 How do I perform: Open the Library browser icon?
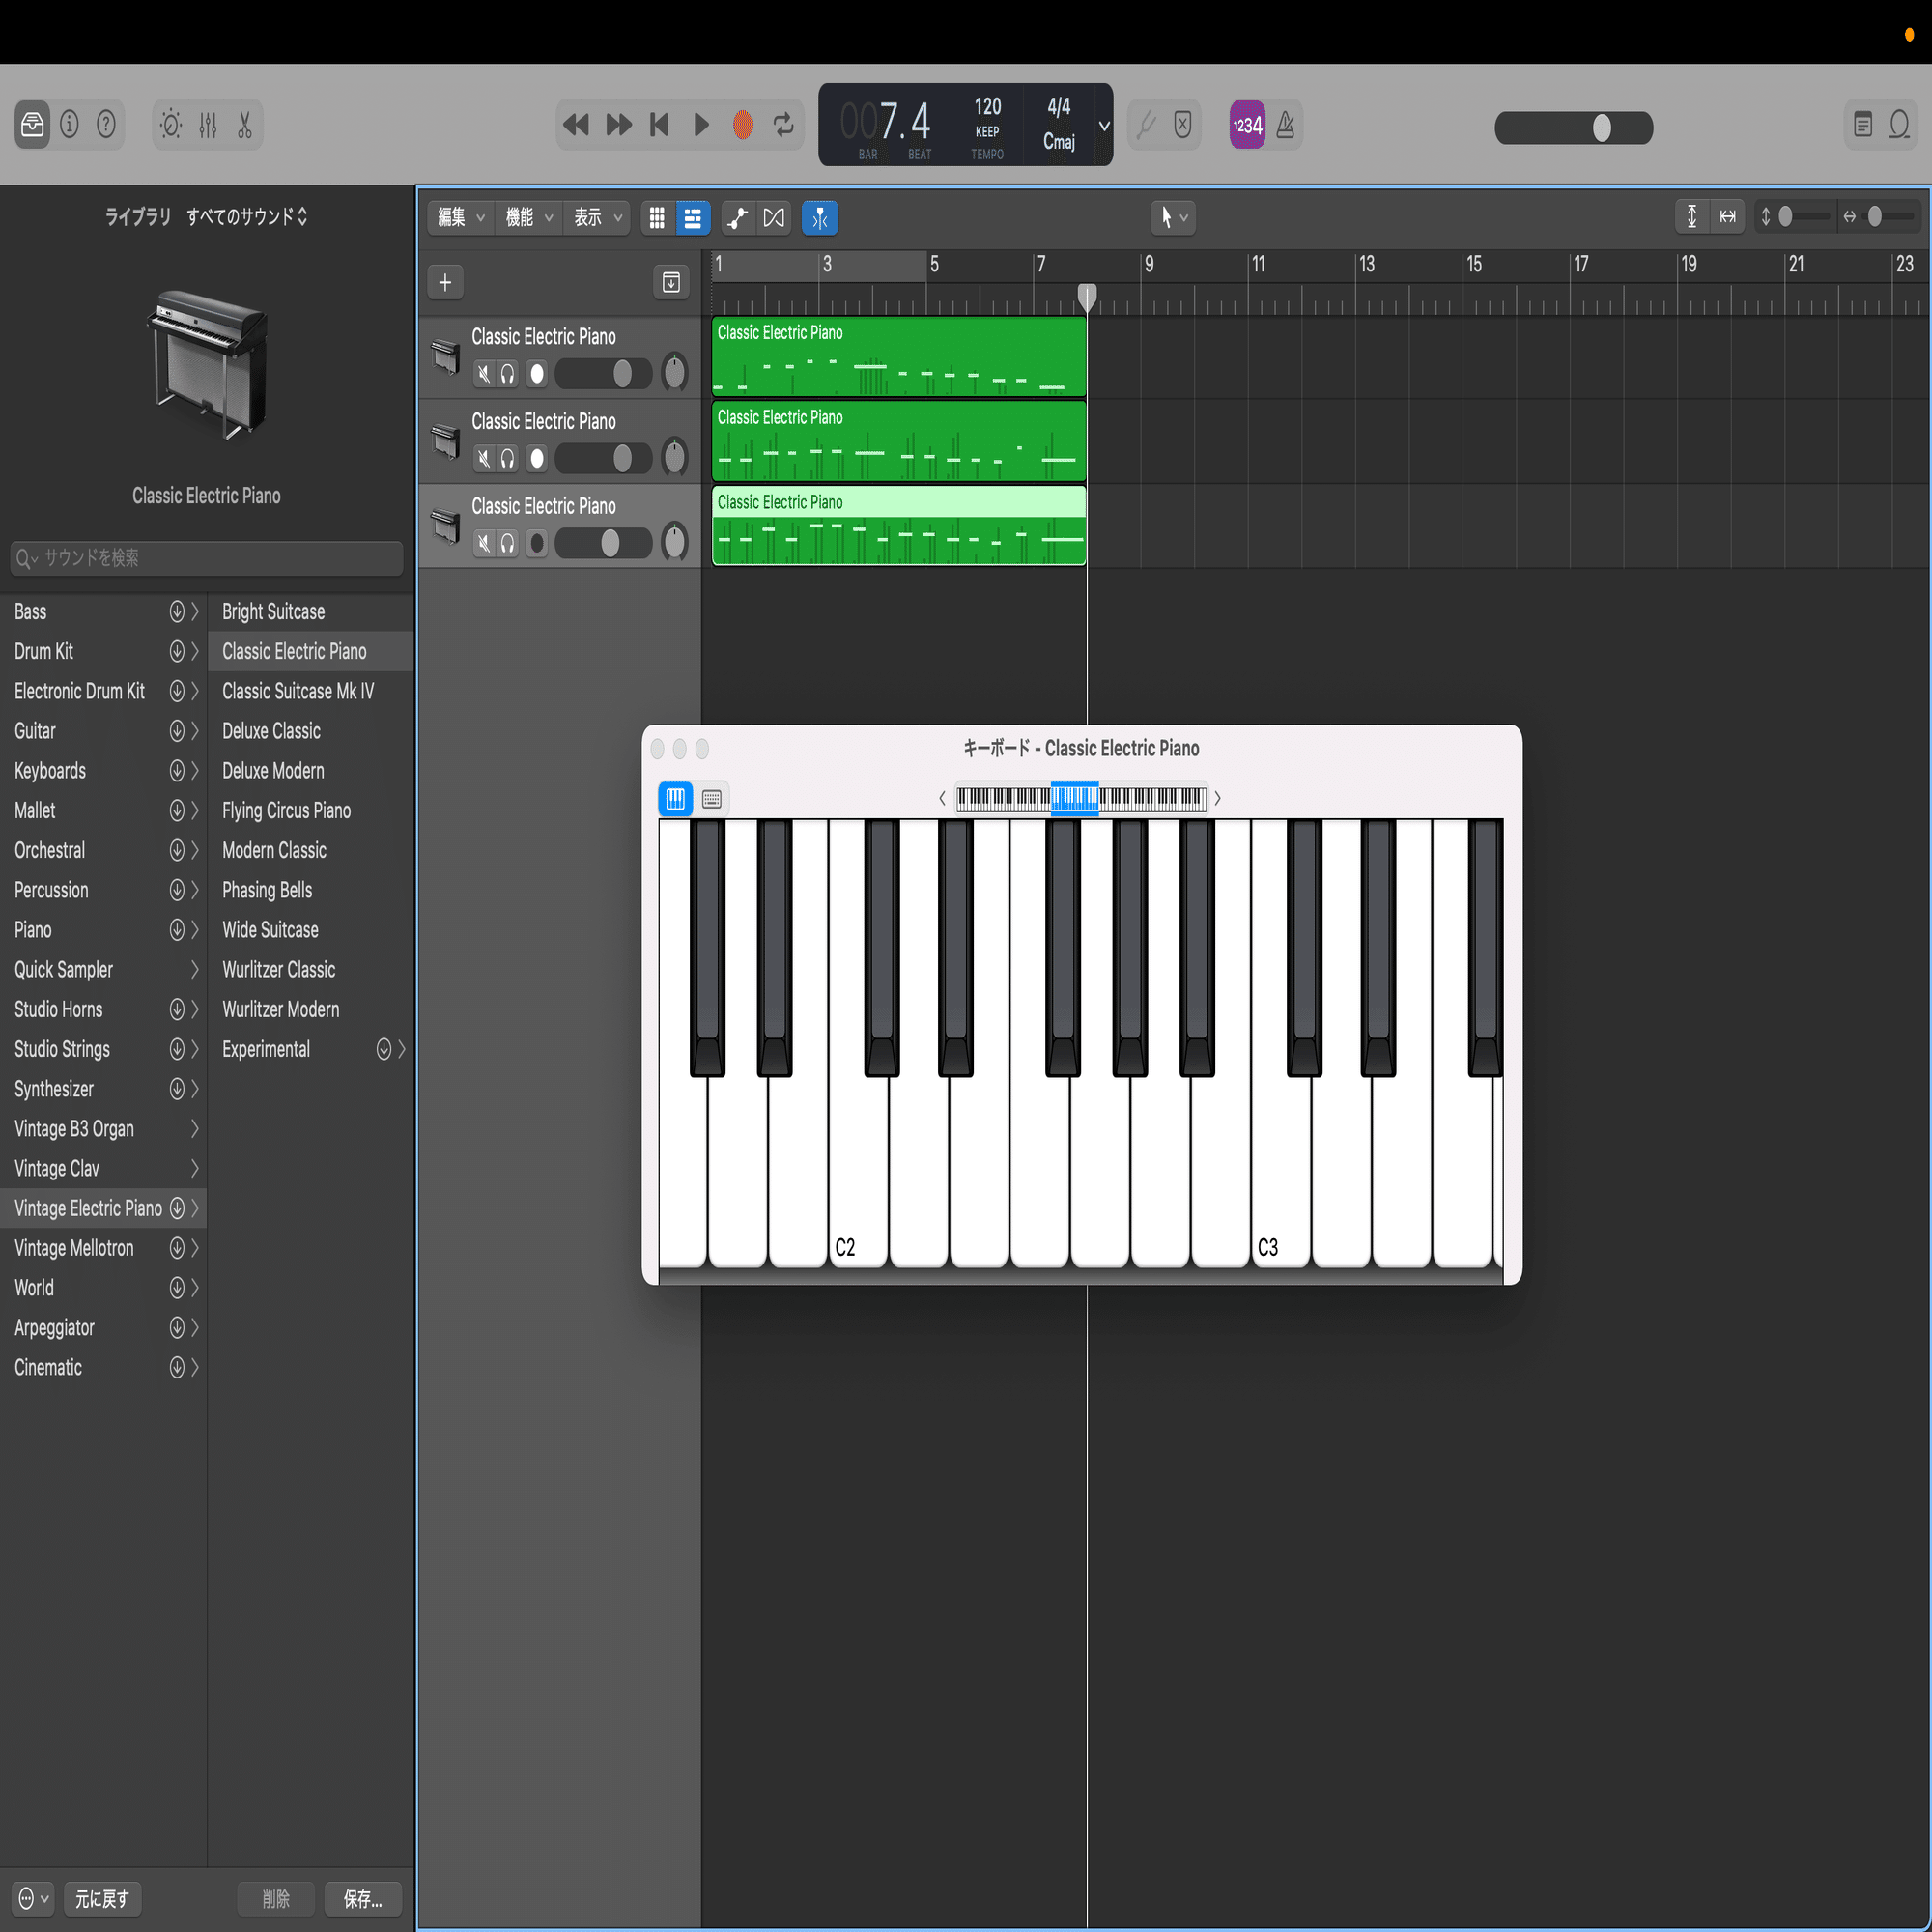pyautogui.click(x=31, y=124)
